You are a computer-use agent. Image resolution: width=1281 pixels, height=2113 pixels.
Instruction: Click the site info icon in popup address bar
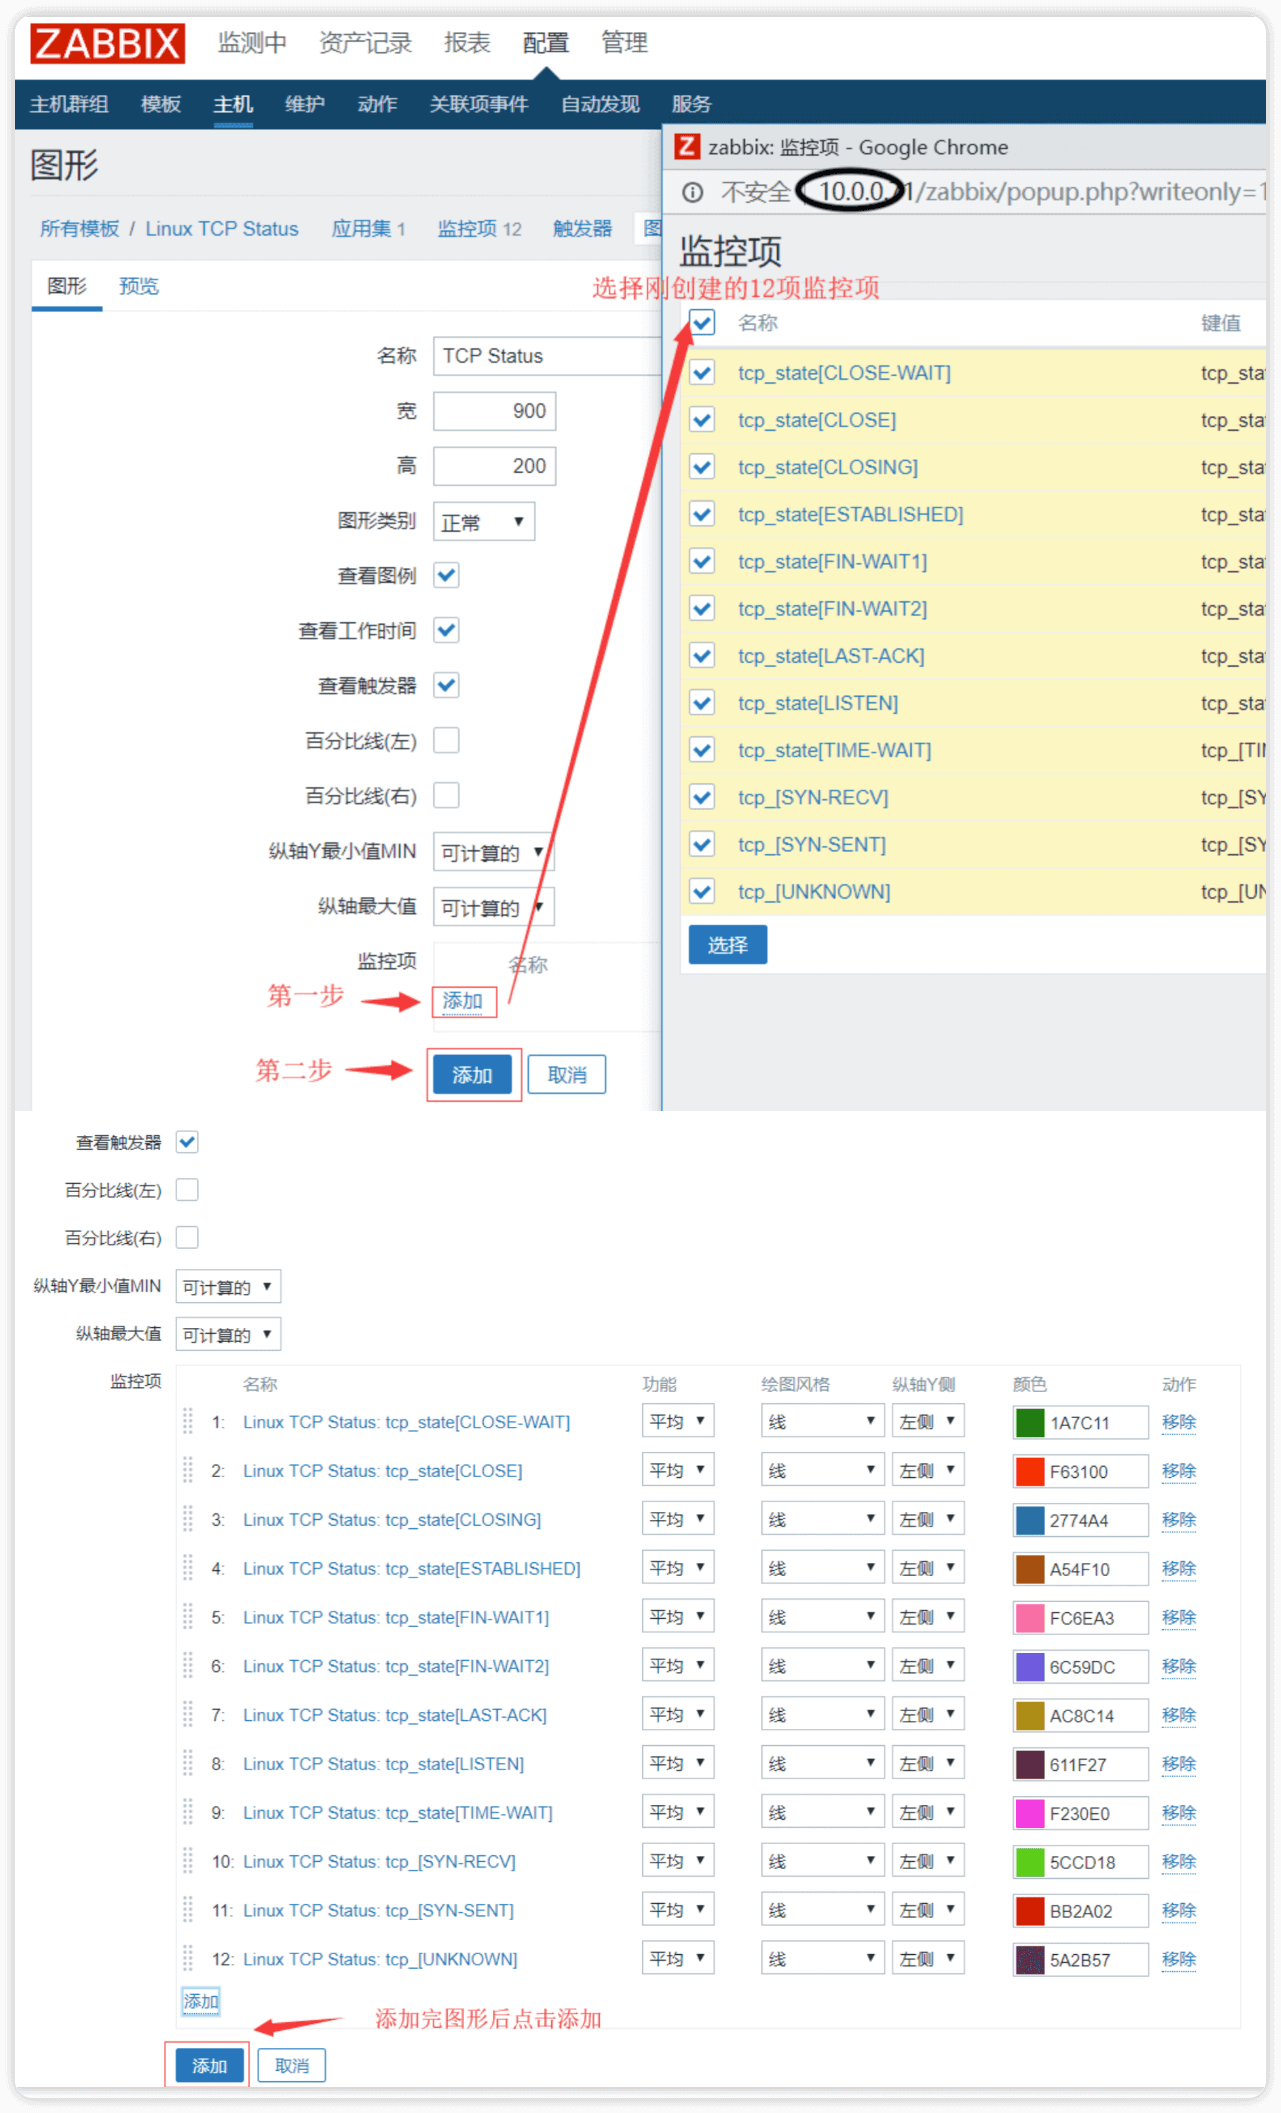pyautogui.click(x=692, y=192)
